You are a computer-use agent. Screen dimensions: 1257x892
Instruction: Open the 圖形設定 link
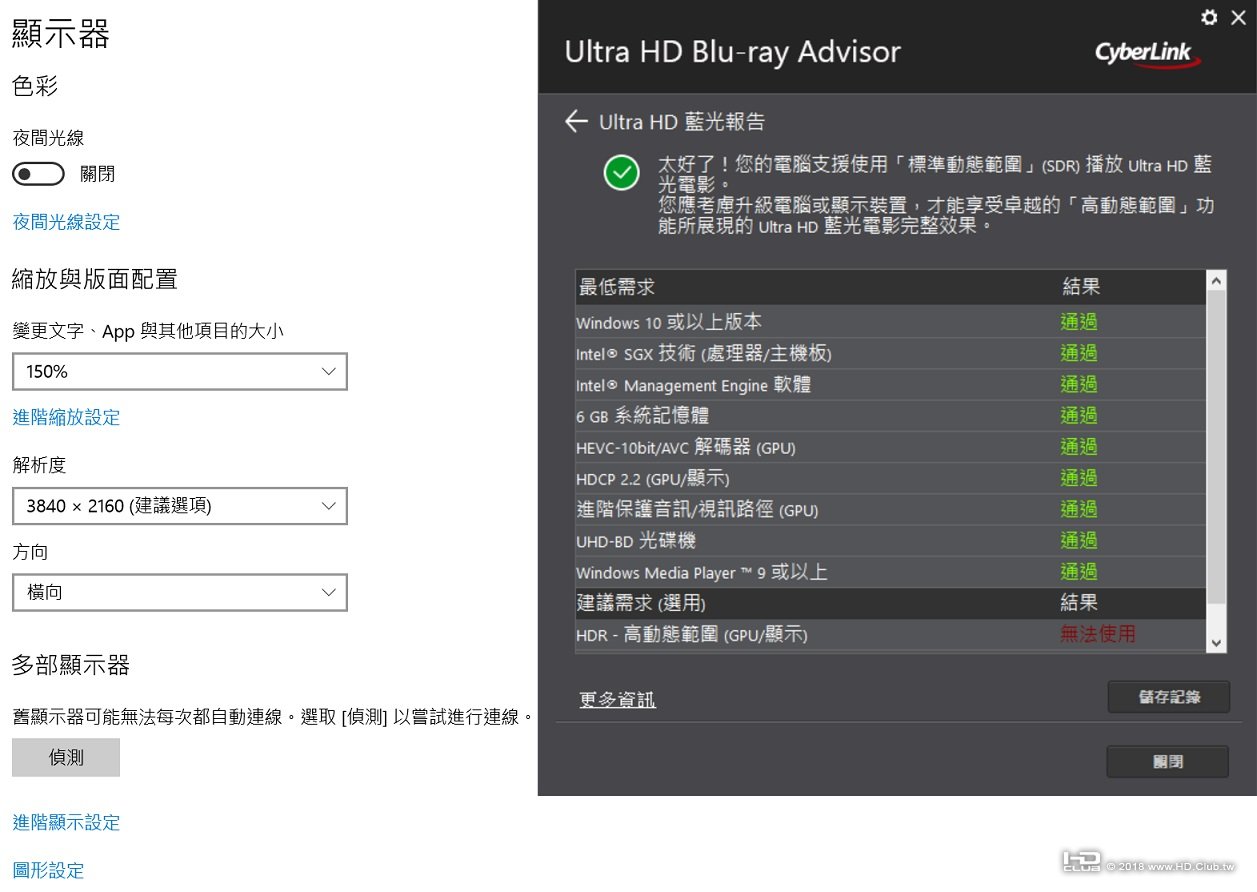[x=48, y=870]
